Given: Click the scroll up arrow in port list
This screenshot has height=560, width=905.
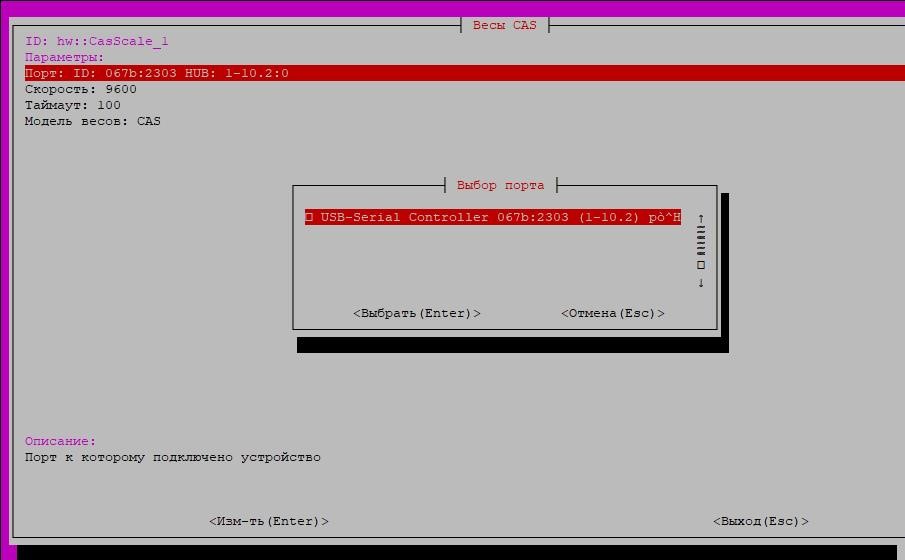Looking at the screenshot, I should pos(701,218).
